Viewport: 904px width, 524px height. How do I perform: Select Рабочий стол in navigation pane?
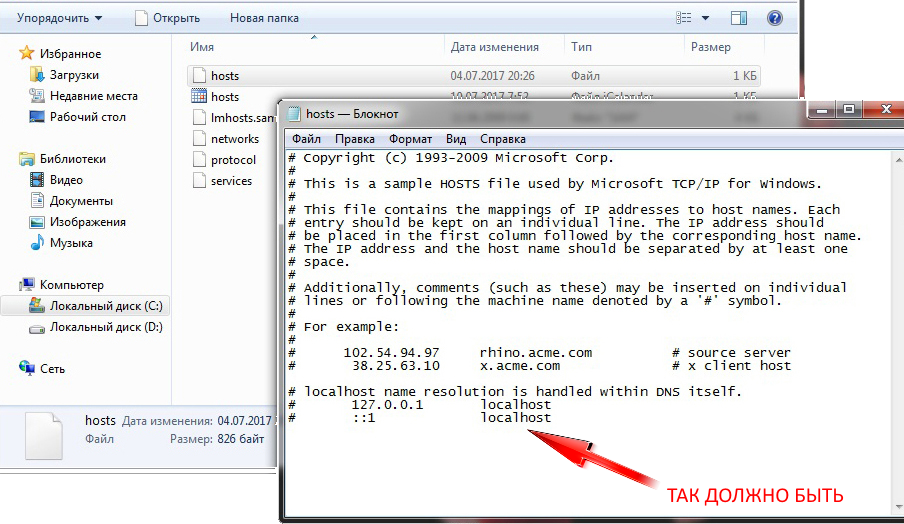77,117
